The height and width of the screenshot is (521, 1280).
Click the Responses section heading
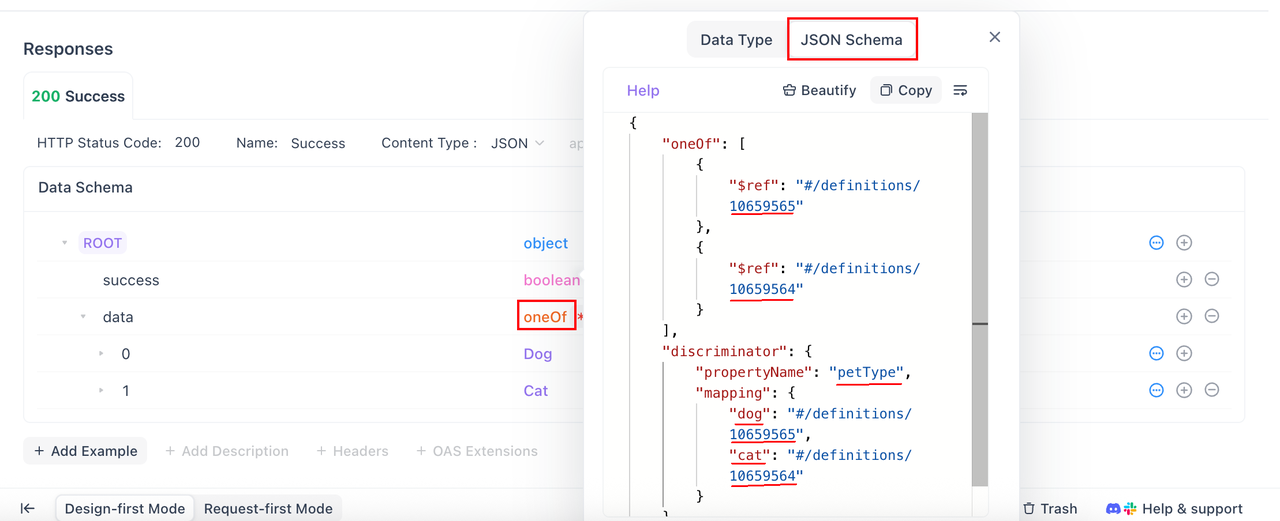tap(68, 49)
